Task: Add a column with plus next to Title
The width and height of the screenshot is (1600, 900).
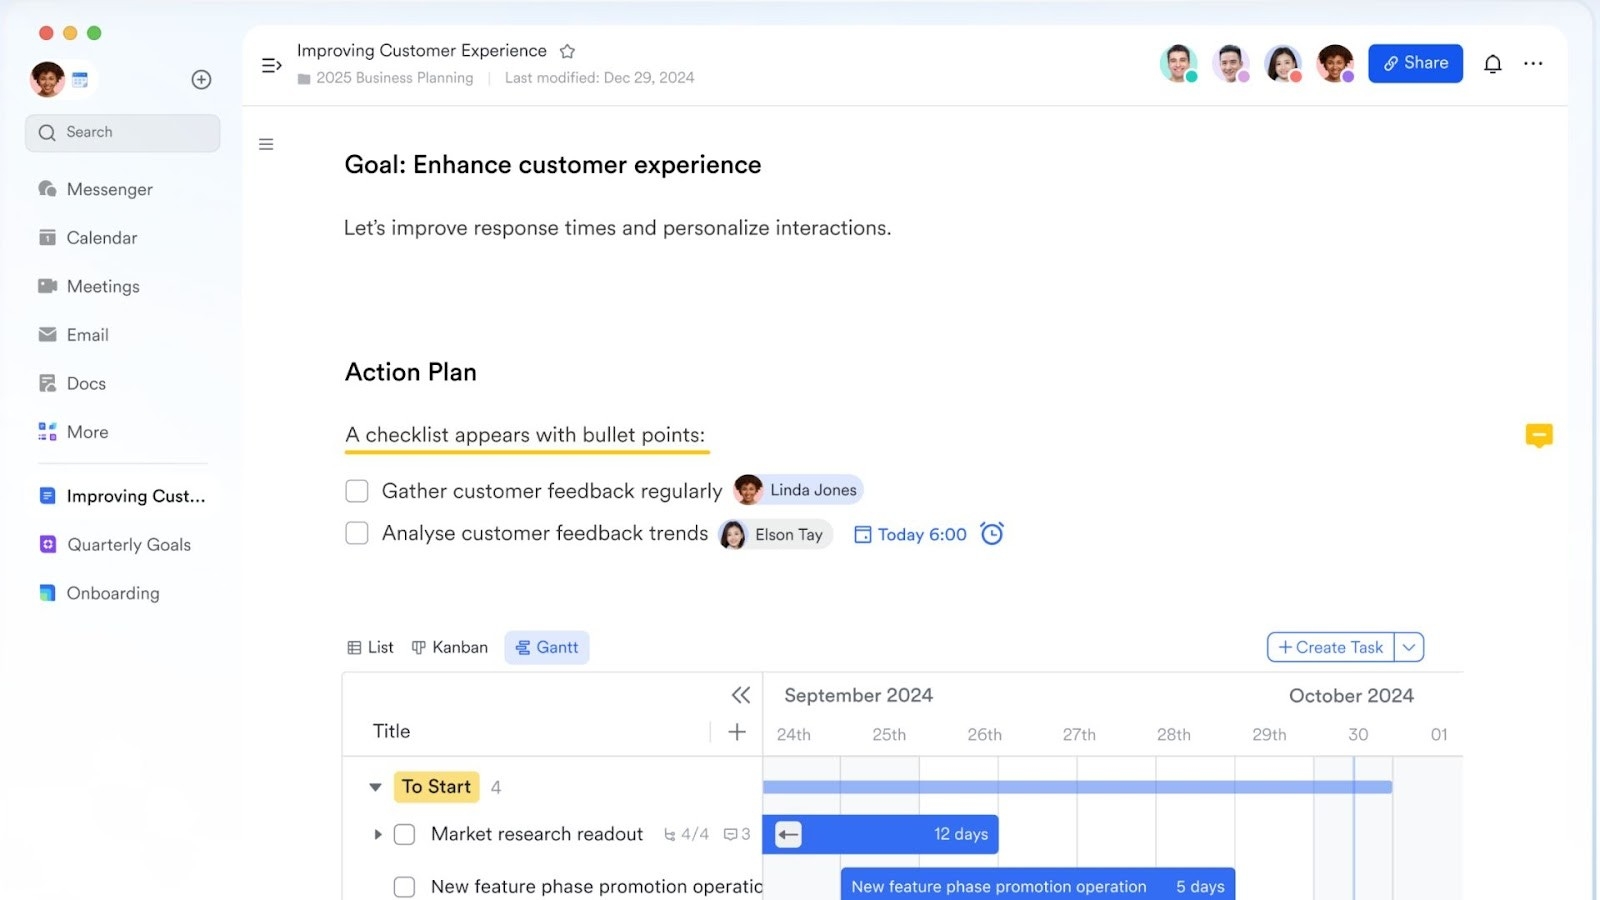Action: pos(737,732)
